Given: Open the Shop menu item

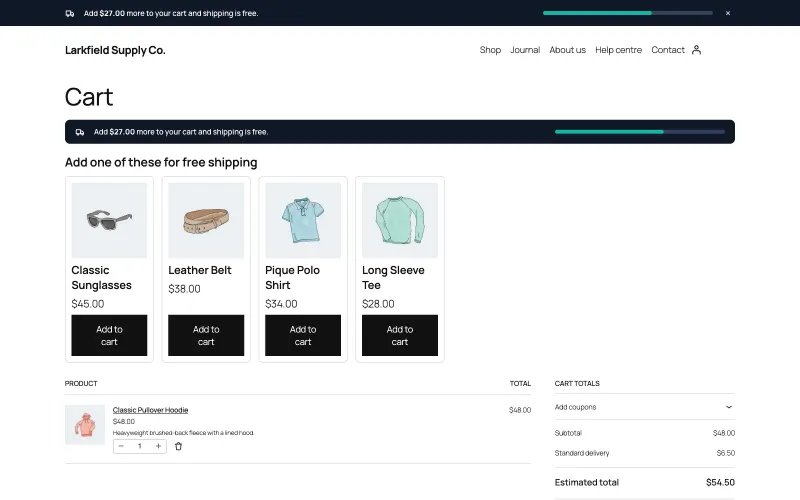Looking at the screenshot, I should pos(490,50).
